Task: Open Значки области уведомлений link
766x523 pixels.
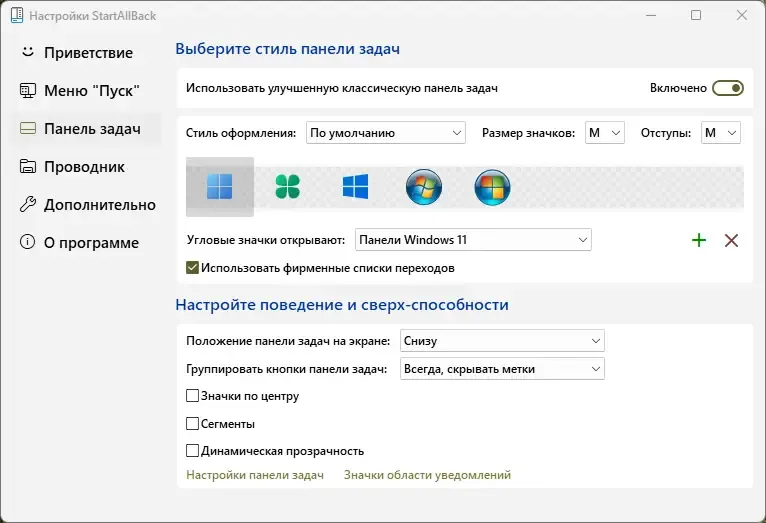Action: click(x=427, y=475)
